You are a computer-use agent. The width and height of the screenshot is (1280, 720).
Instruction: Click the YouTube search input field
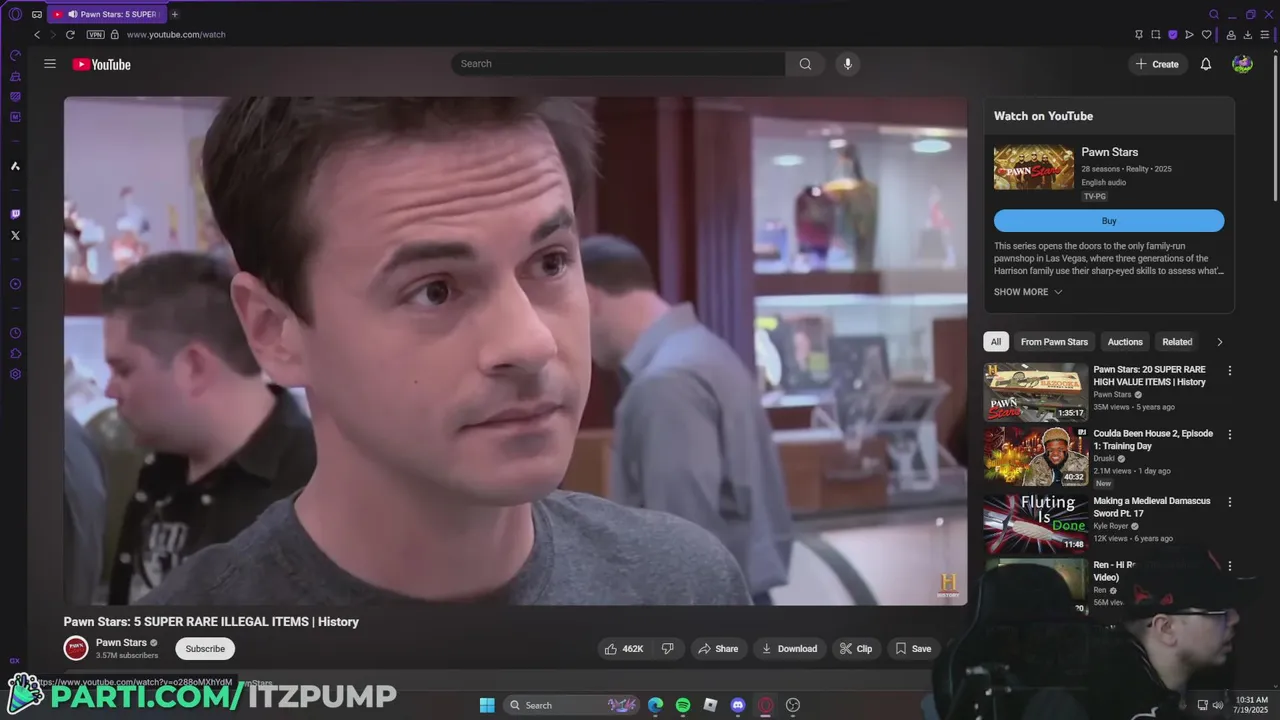[x=618, y=64]
